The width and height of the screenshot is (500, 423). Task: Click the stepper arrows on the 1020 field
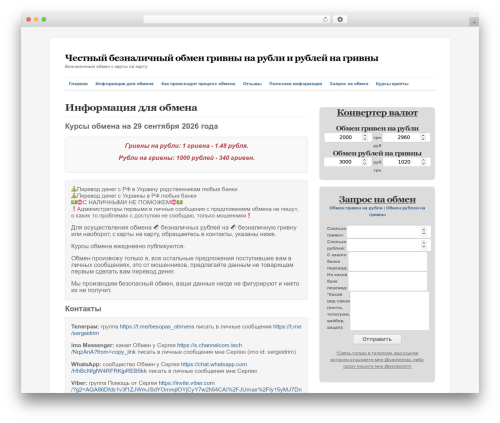point(423,162)
